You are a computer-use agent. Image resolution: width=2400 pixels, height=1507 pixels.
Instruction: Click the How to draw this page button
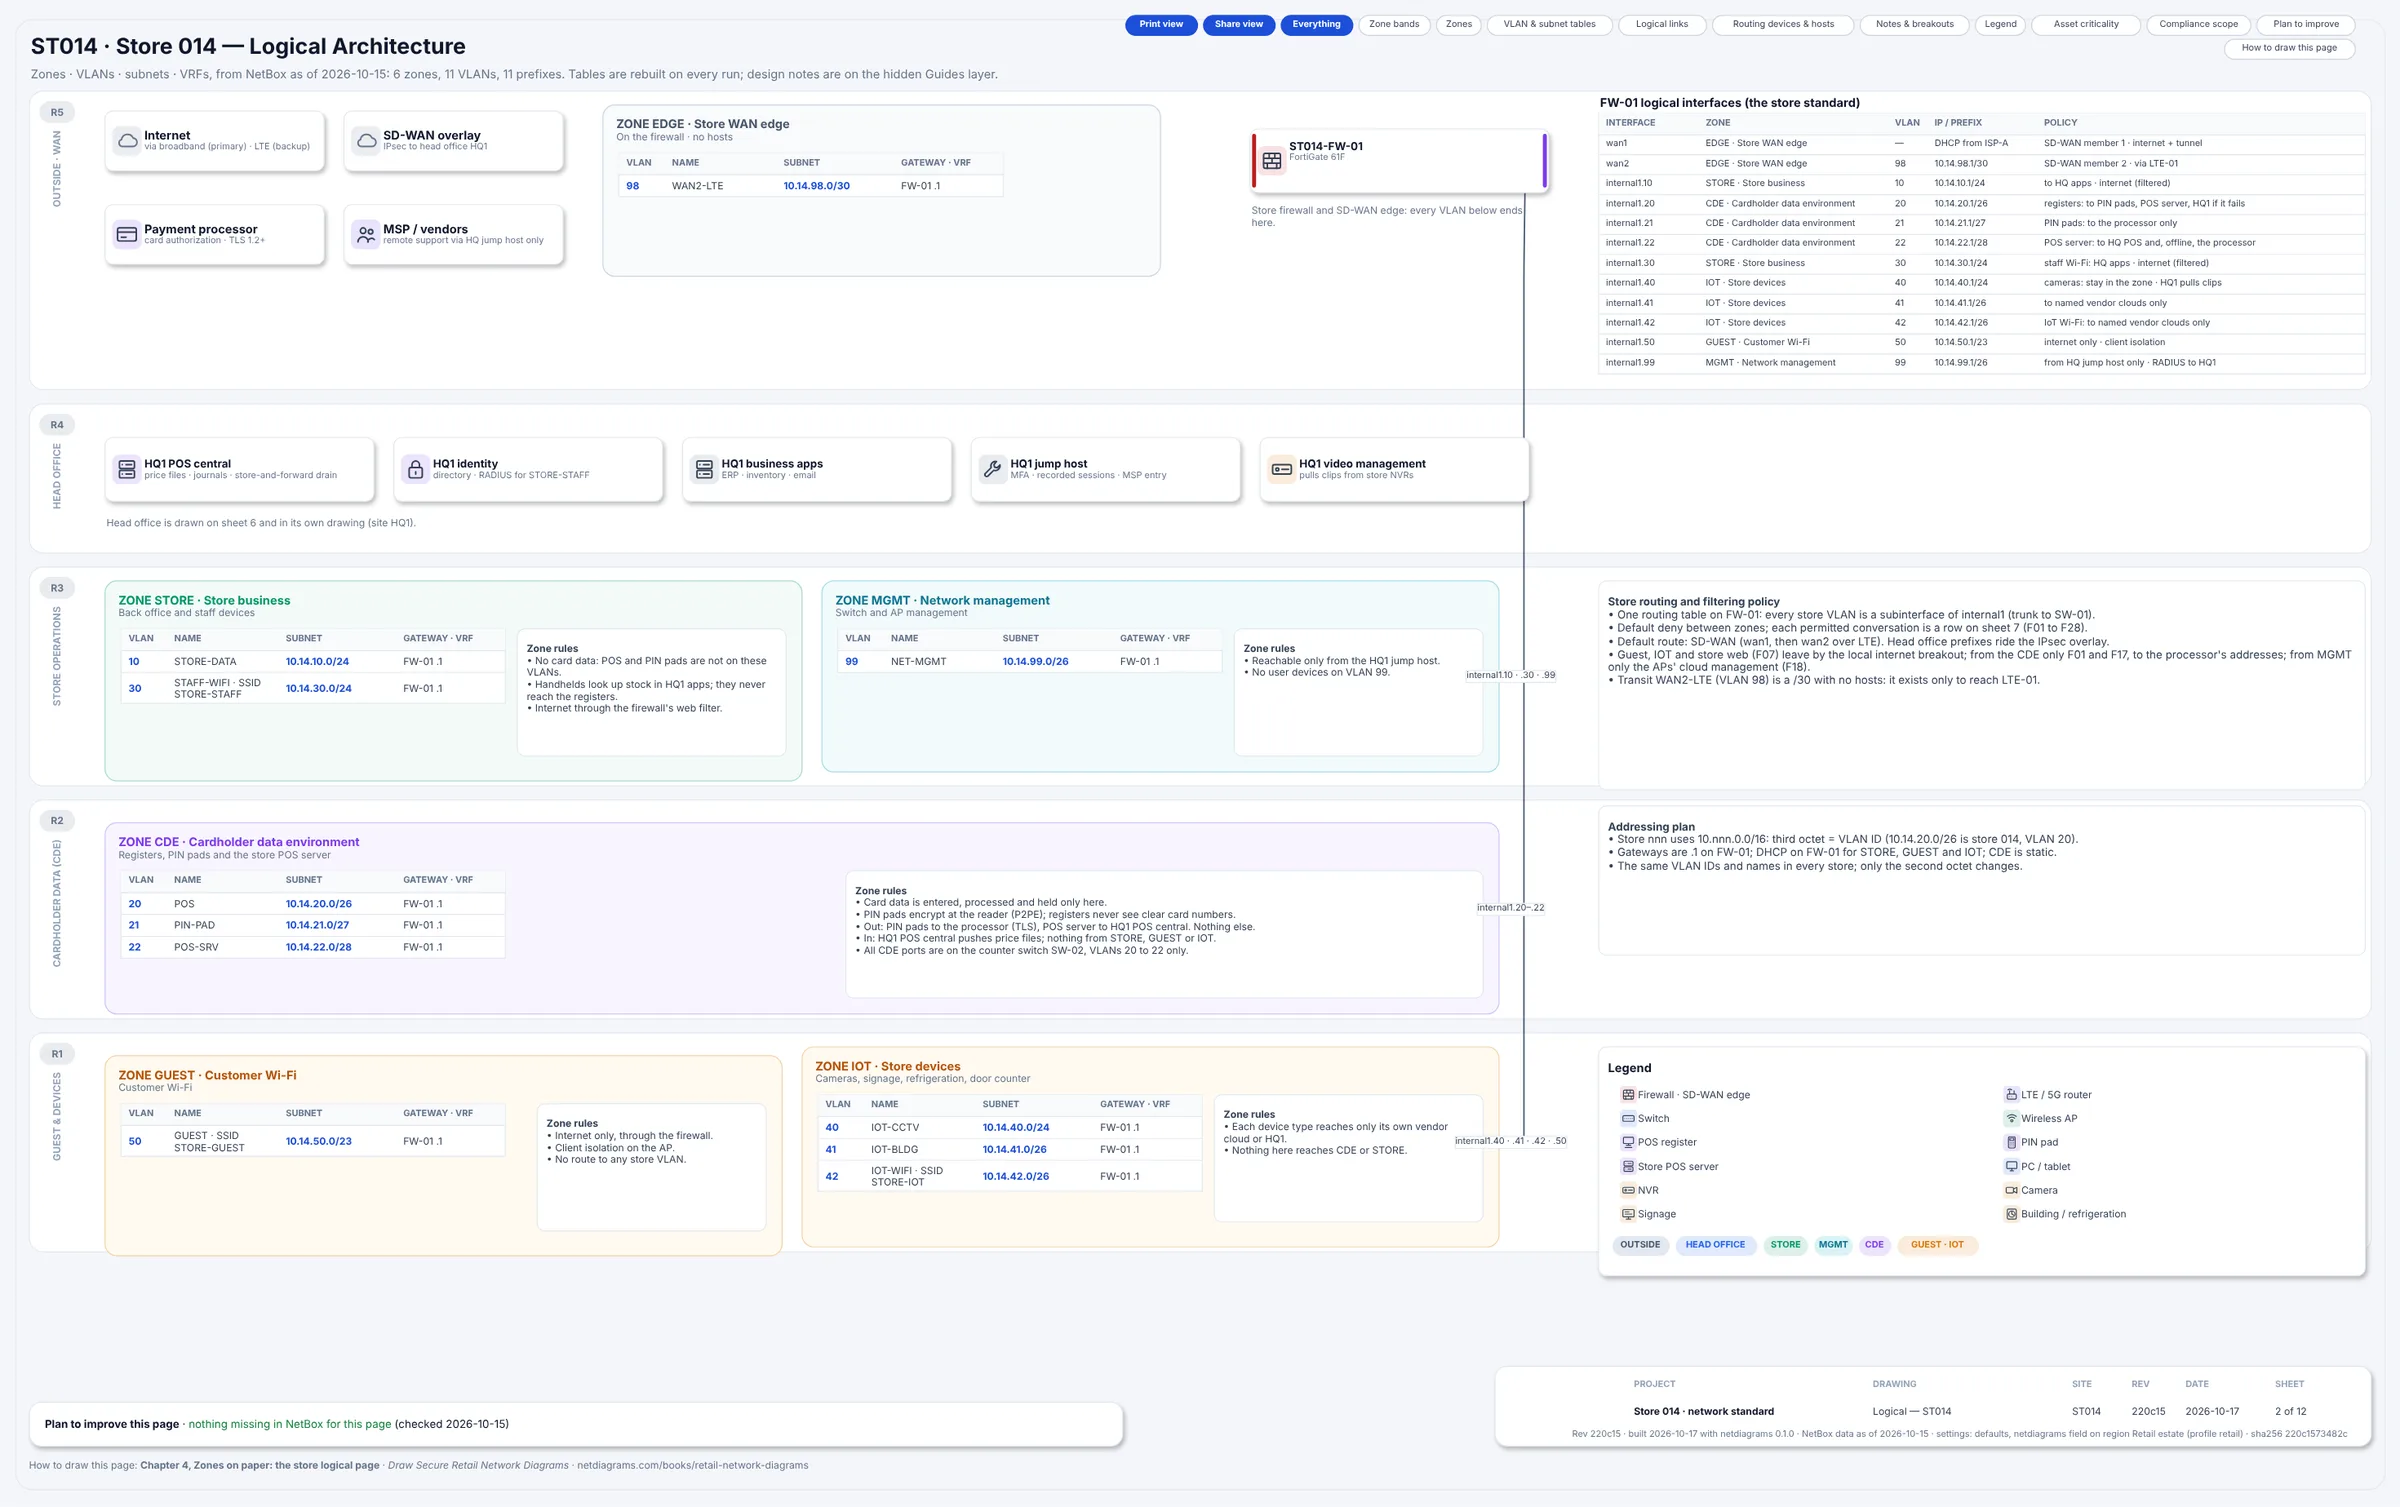[2289, 48]
